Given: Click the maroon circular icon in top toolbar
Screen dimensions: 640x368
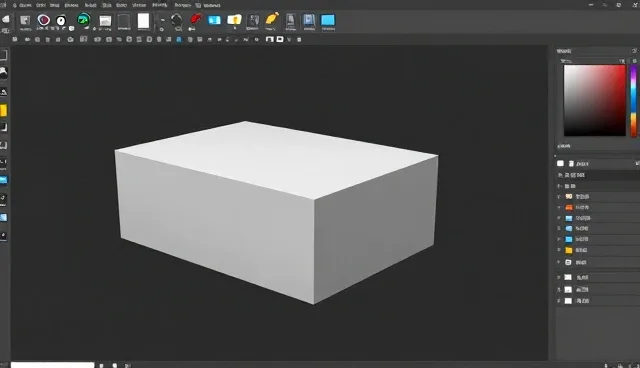Looking at the screenshot, I should click(44, 20).
